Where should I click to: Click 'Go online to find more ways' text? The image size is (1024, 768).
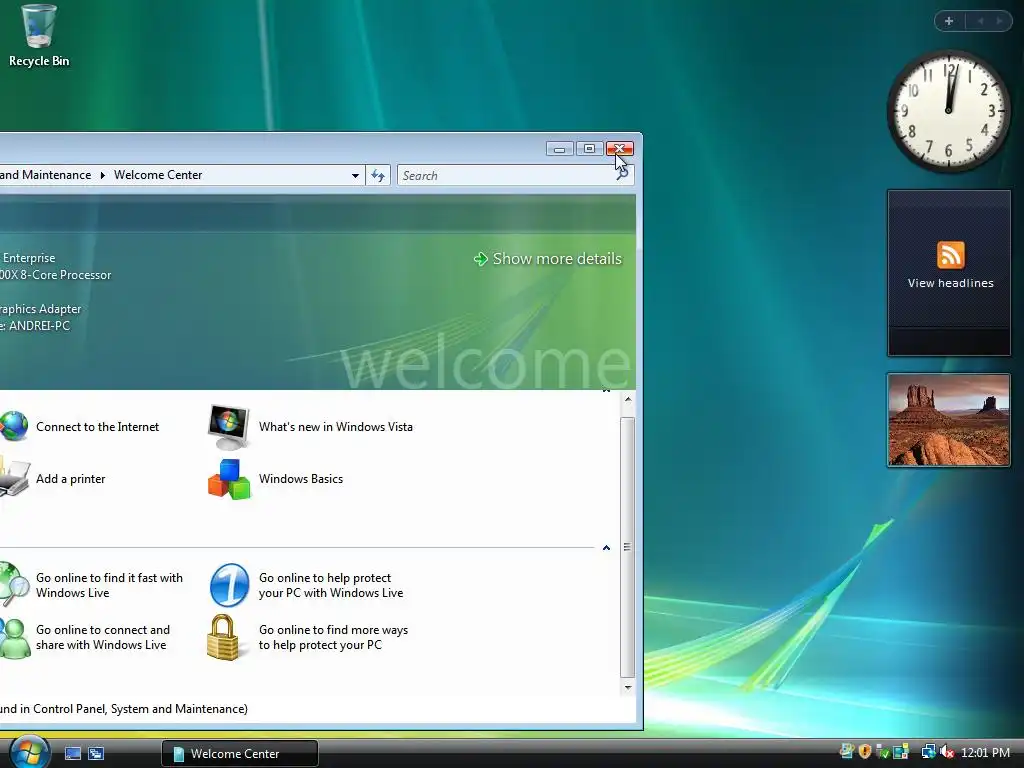point(333,637)
